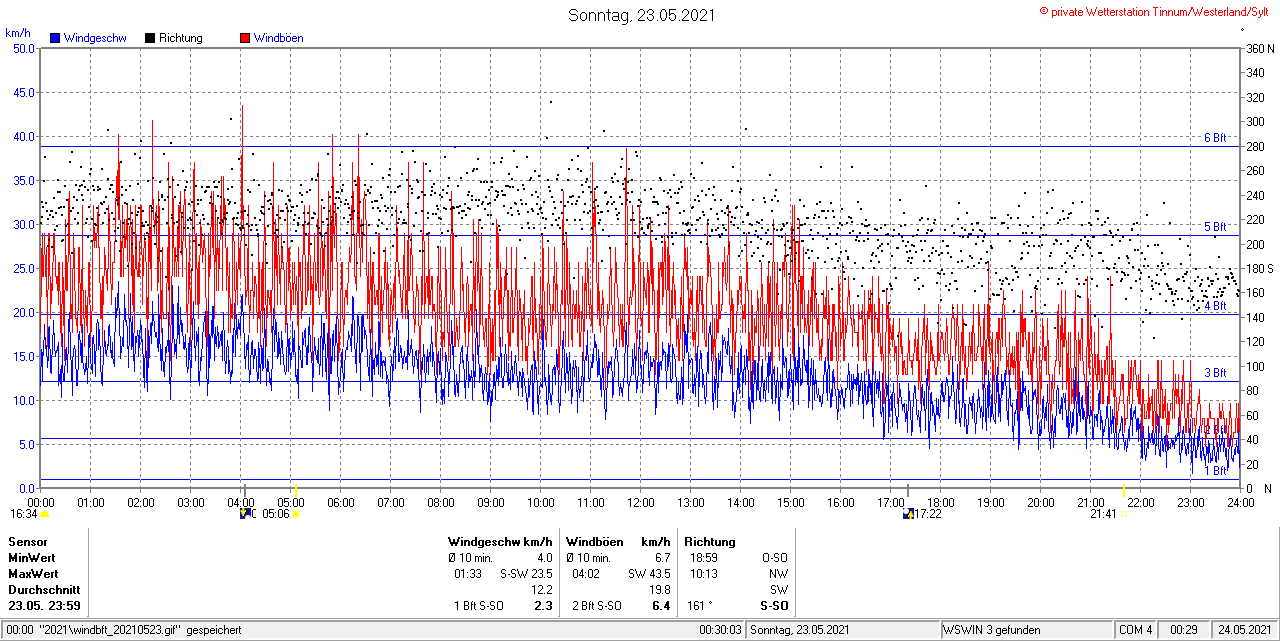This screenshot has width=1280, height=641.
Task: Click the wind speed max value 'S-SW 23.5'
Action: click(x=526, y=573)
